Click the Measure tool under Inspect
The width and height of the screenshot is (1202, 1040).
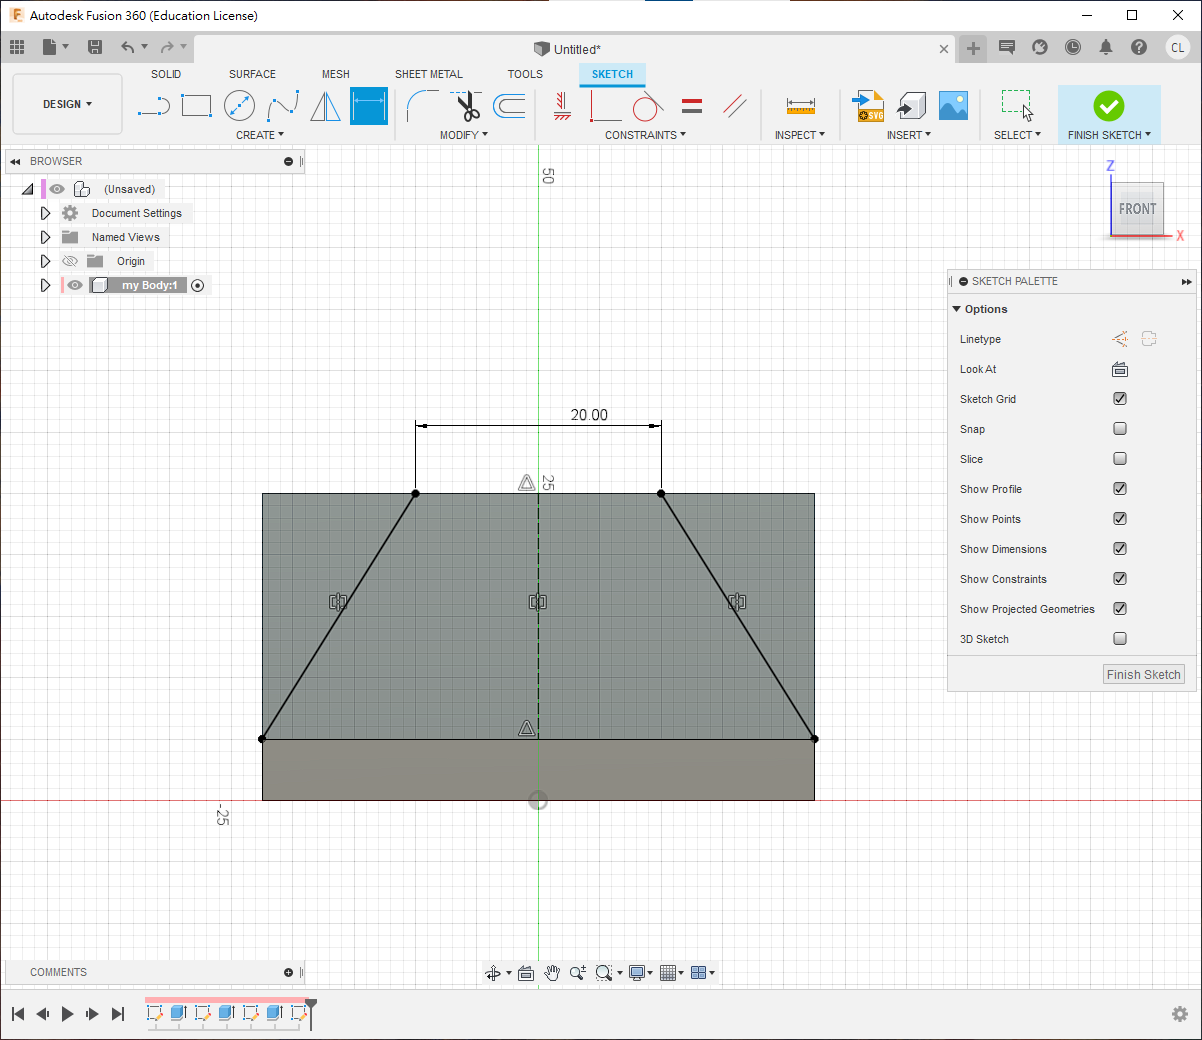pyautogui.click(x=800, y=106)
